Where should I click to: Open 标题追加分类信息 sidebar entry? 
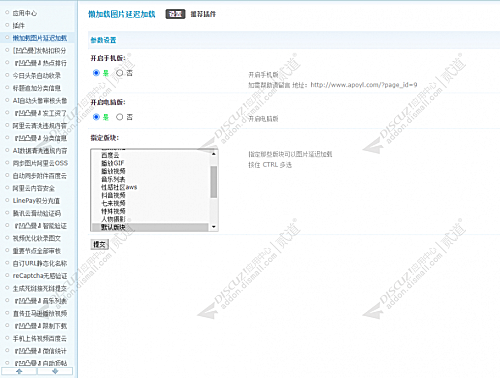(x=37, y=88)
